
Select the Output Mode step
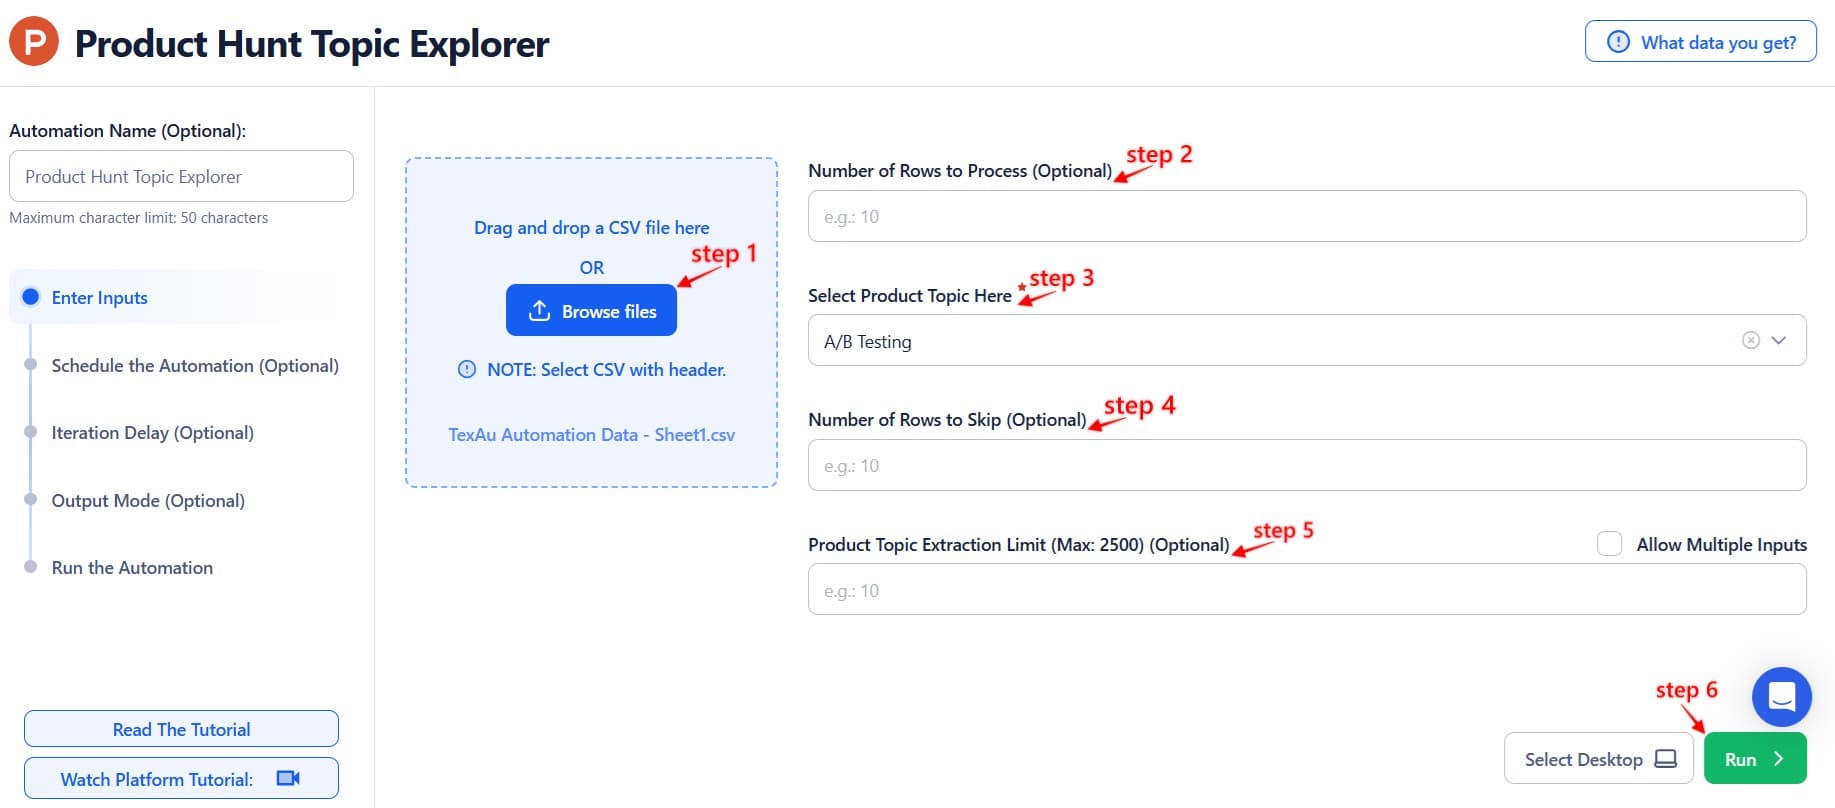[x=147, y=500]
